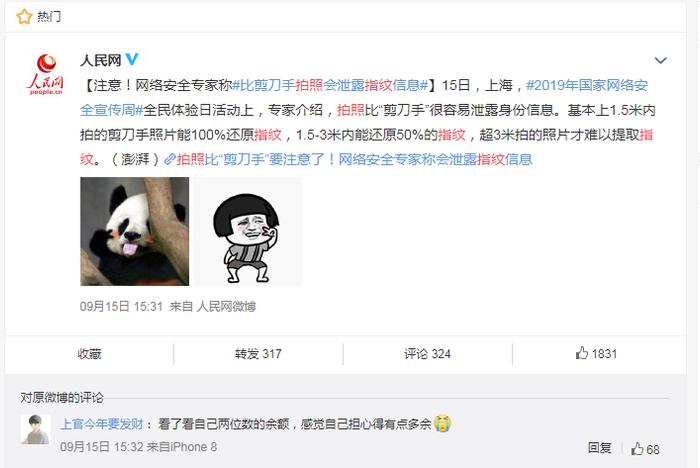The image size is (700, 468).
Task: Open the 人民网 profile avatar logo
Action: 46,74
